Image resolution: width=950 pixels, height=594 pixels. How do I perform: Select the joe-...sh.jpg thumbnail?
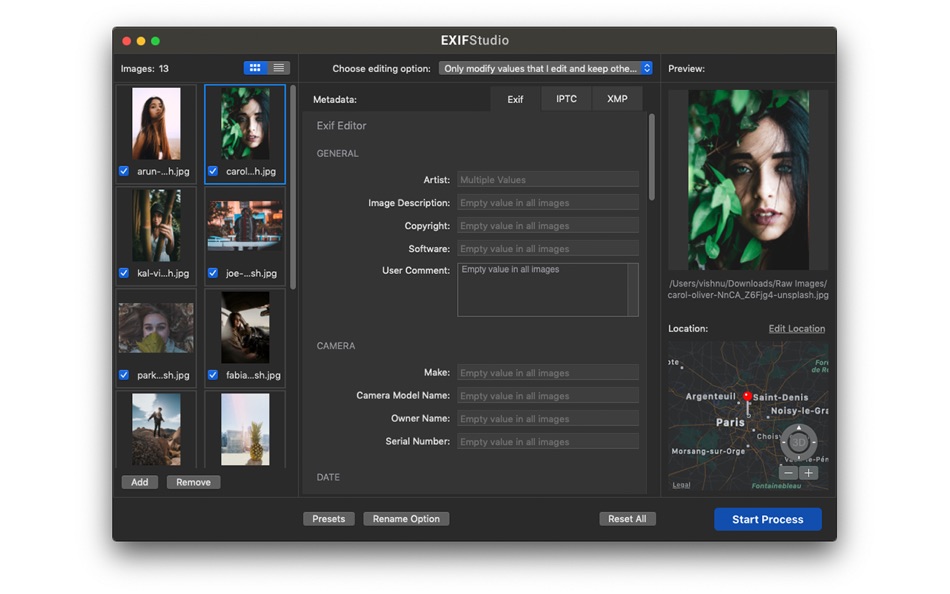[245, 225]
